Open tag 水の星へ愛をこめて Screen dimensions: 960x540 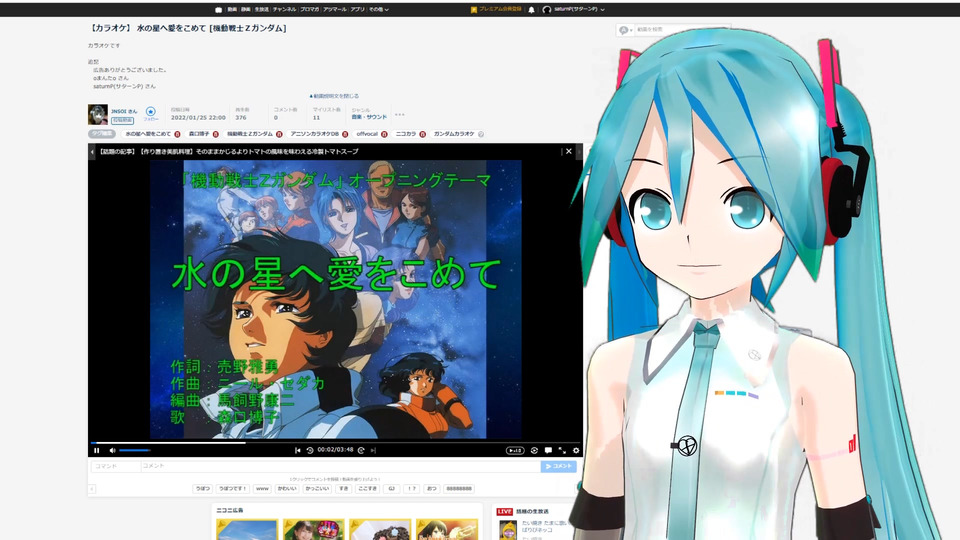click(x=148, y=133)
